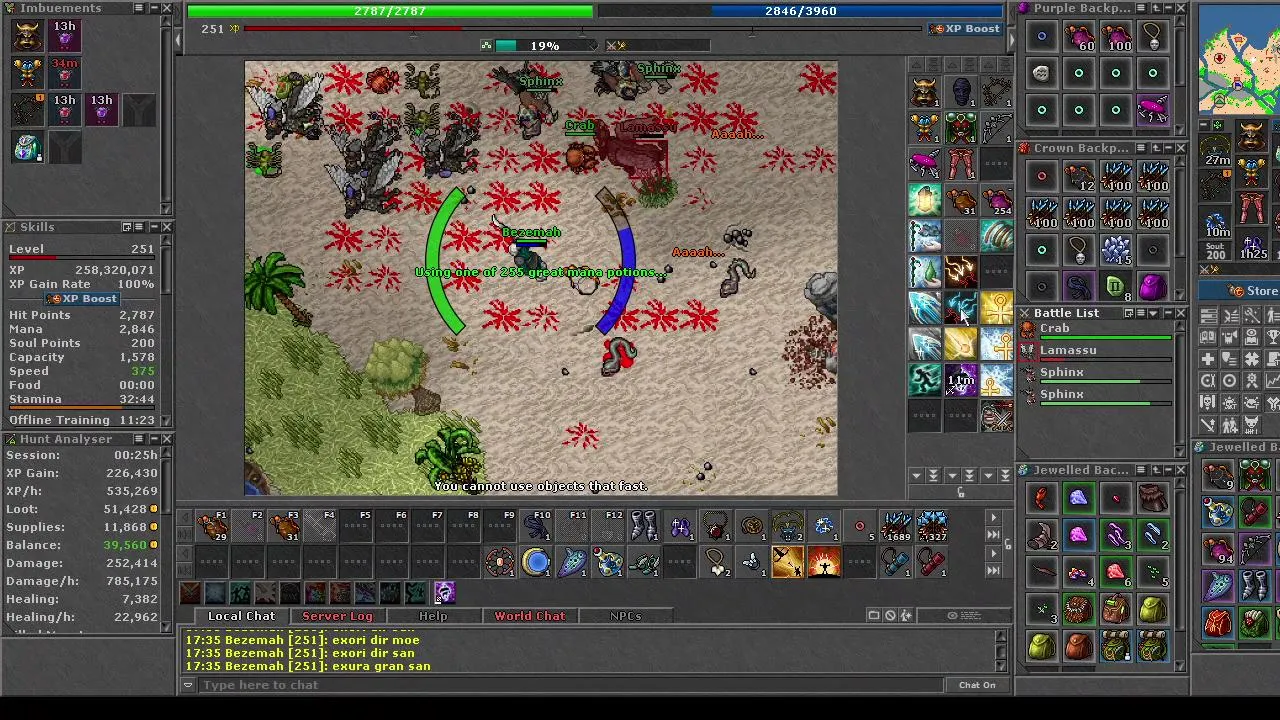Use the F1 hotkey potion slot
This screenshot has height=720, width=1280.
point(213,526)
